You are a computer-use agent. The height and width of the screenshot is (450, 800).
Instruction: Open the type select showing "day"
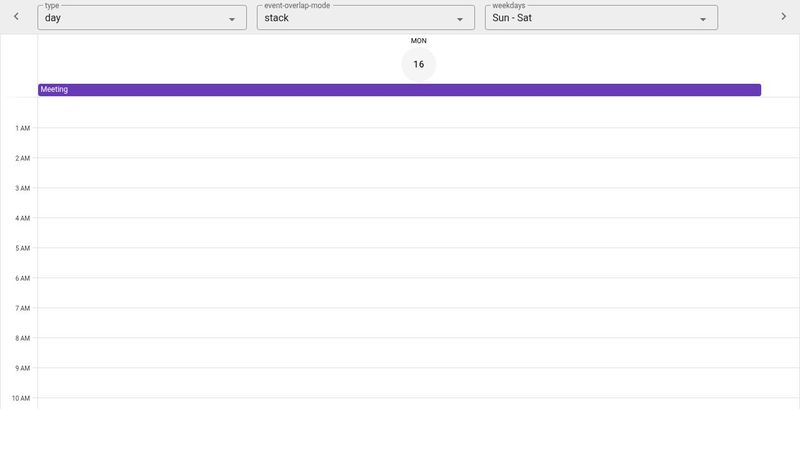click(x=135, y=18)
